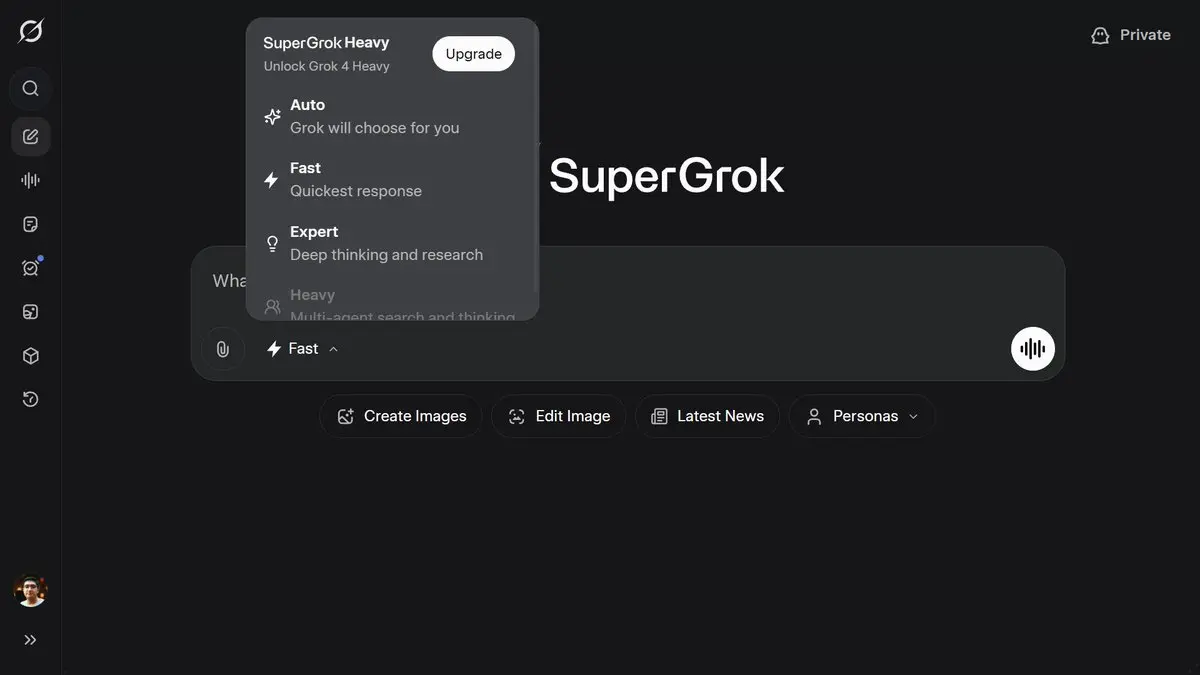The height and width of the screenshot is (675, 1200).
Task: Open the notes/files sidebar icon
Action: (x=31, y=224)
